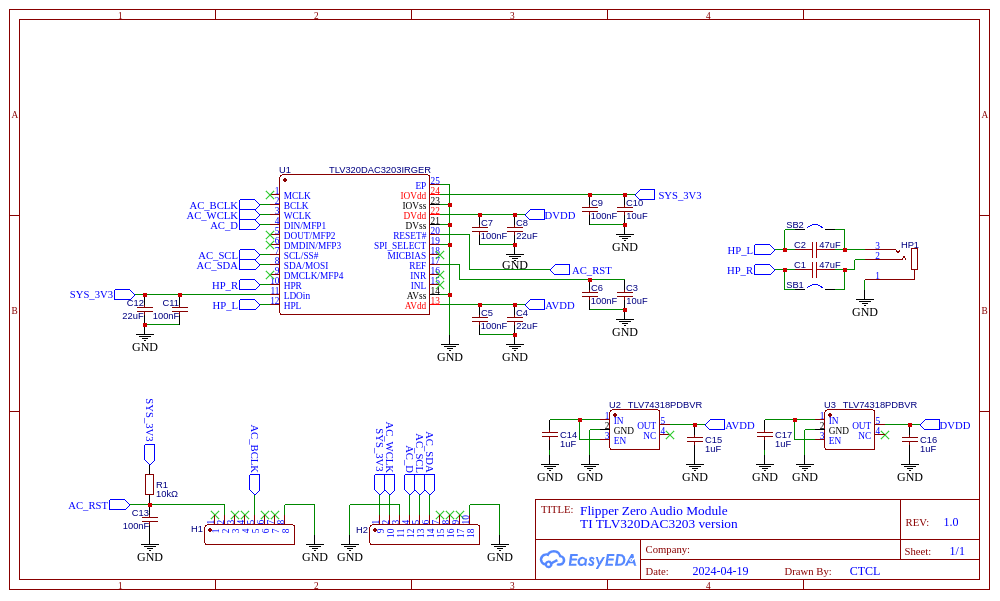Select the U1 TLV320DAC3203IRGER chip body
Viewport: 1000px width, 601px height.
[x=355, y=244]
